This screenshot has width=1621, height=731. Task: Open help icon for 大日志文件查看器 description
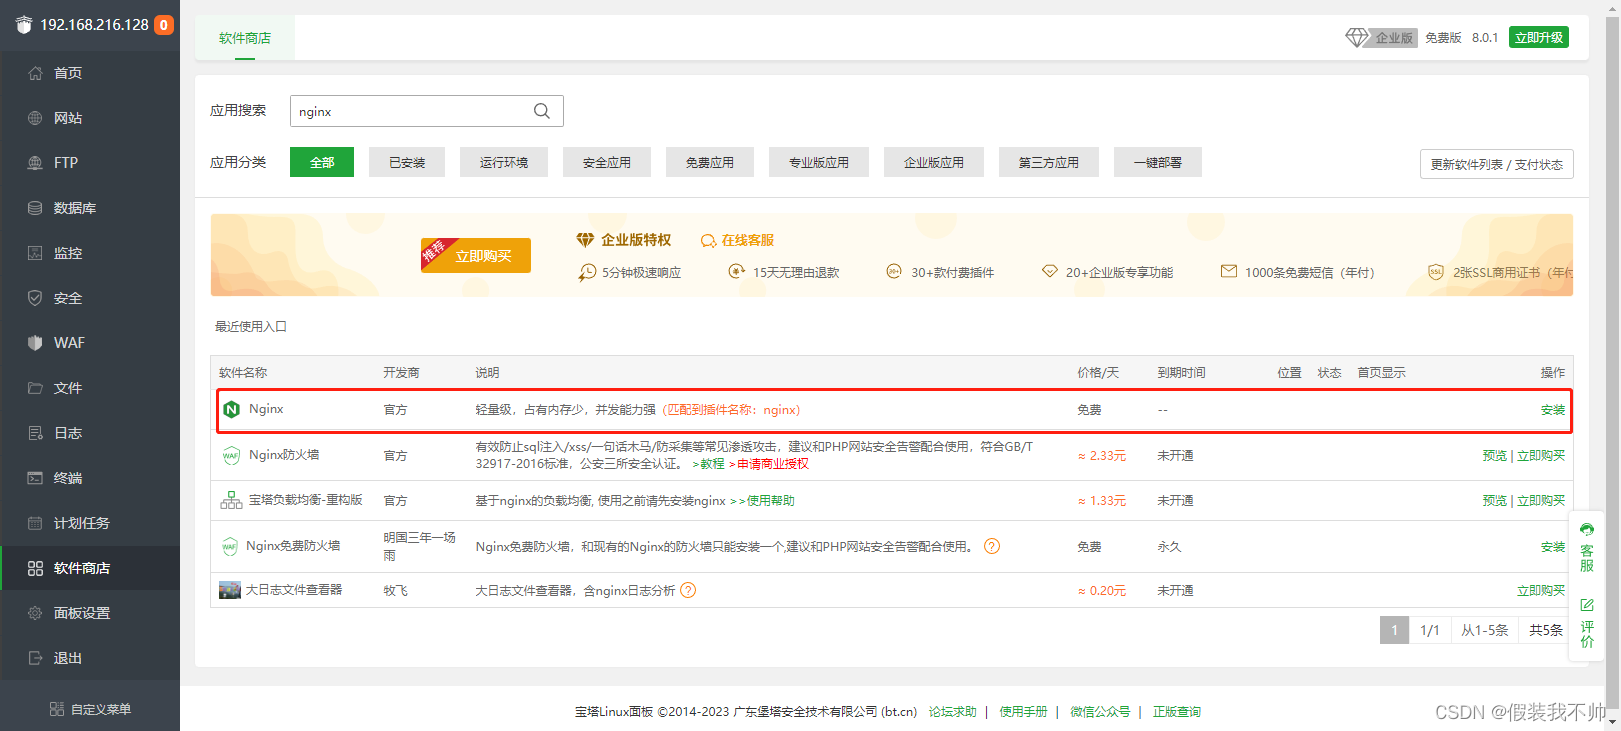coord(688,590)
